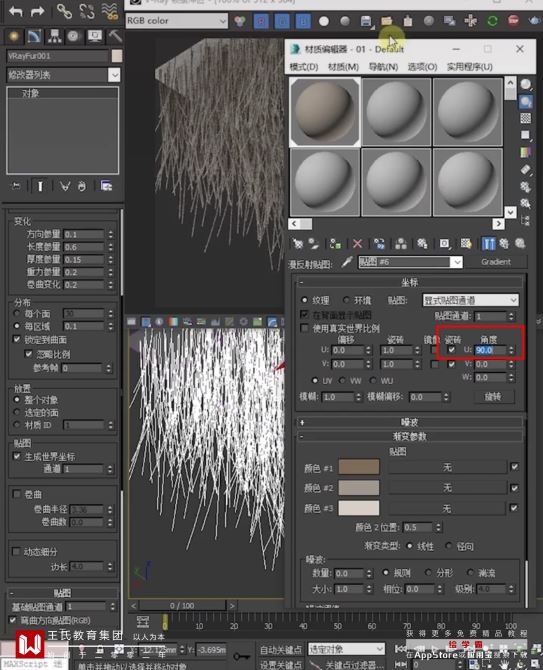
Task: Click the 颜色 #1 brown color swatch
Action: click(359, 467)
